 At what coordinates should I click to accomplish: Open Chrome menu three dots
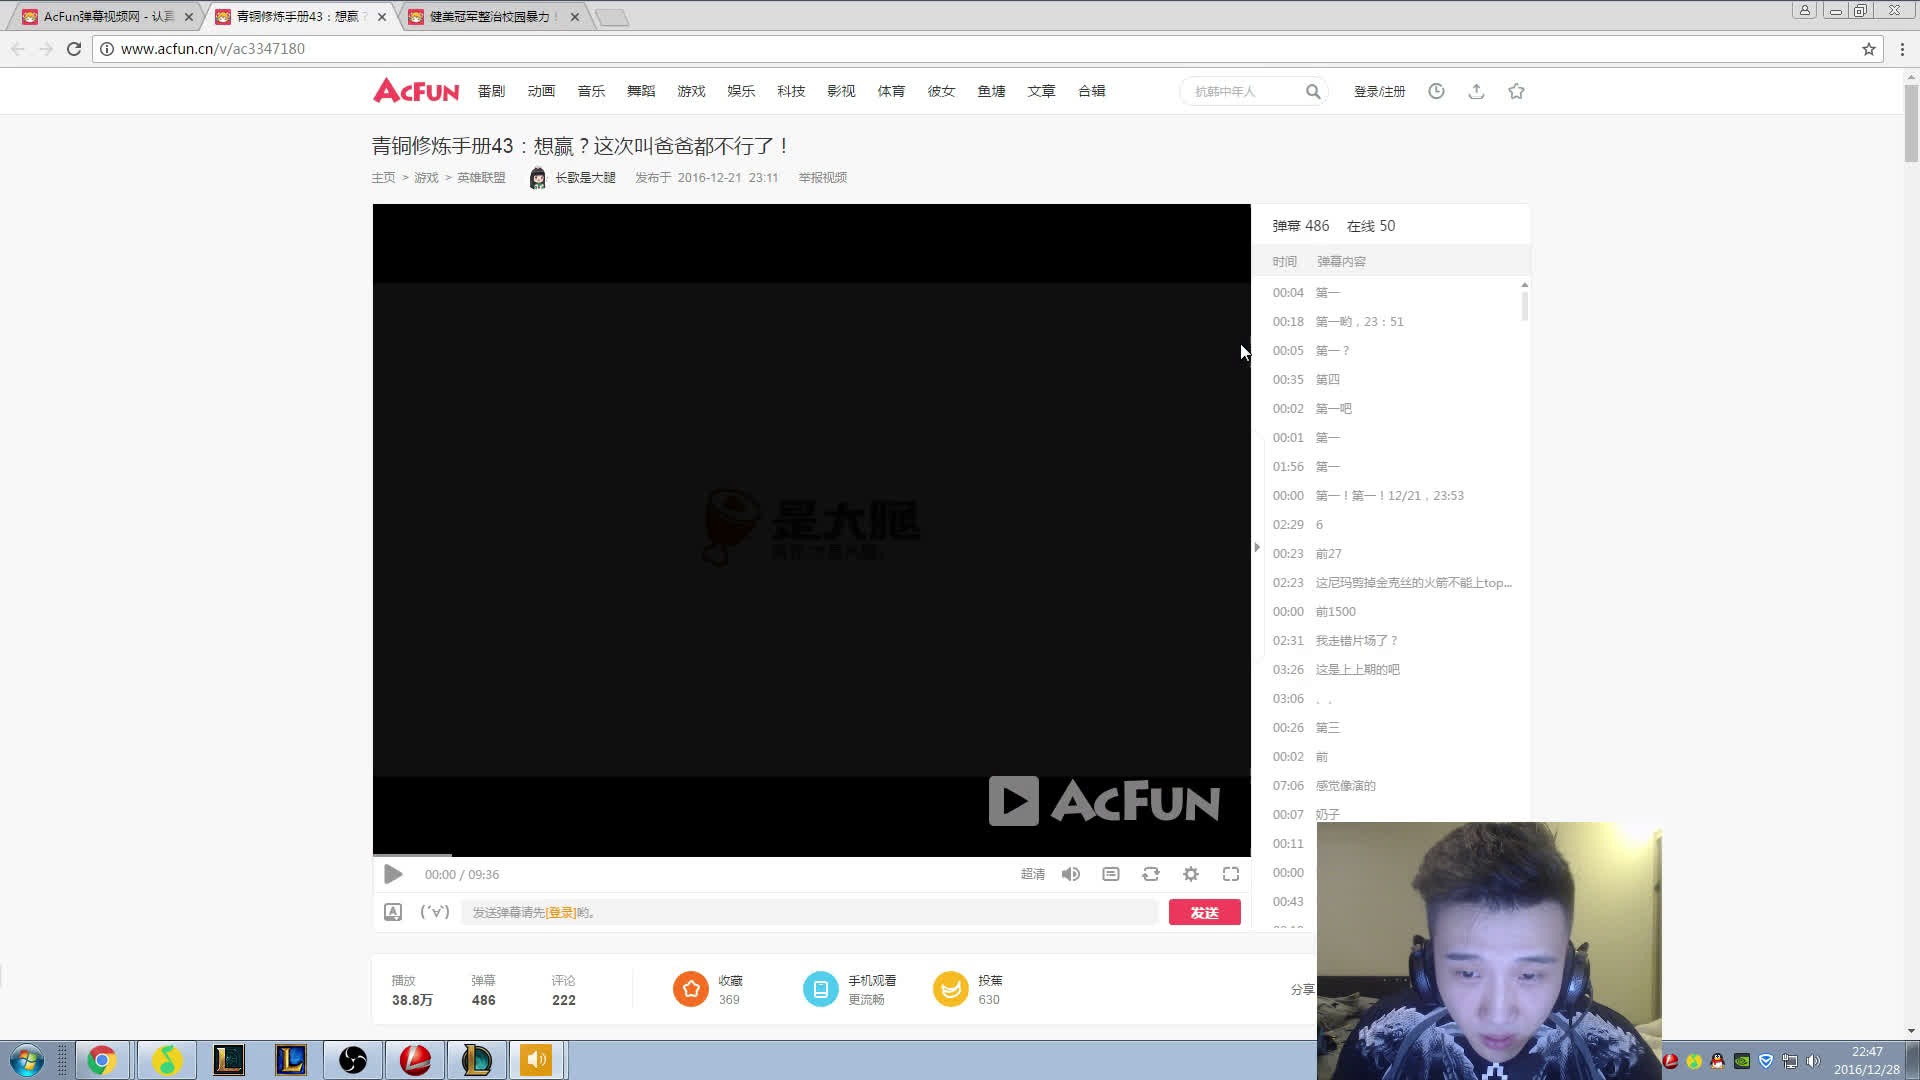1902,49
